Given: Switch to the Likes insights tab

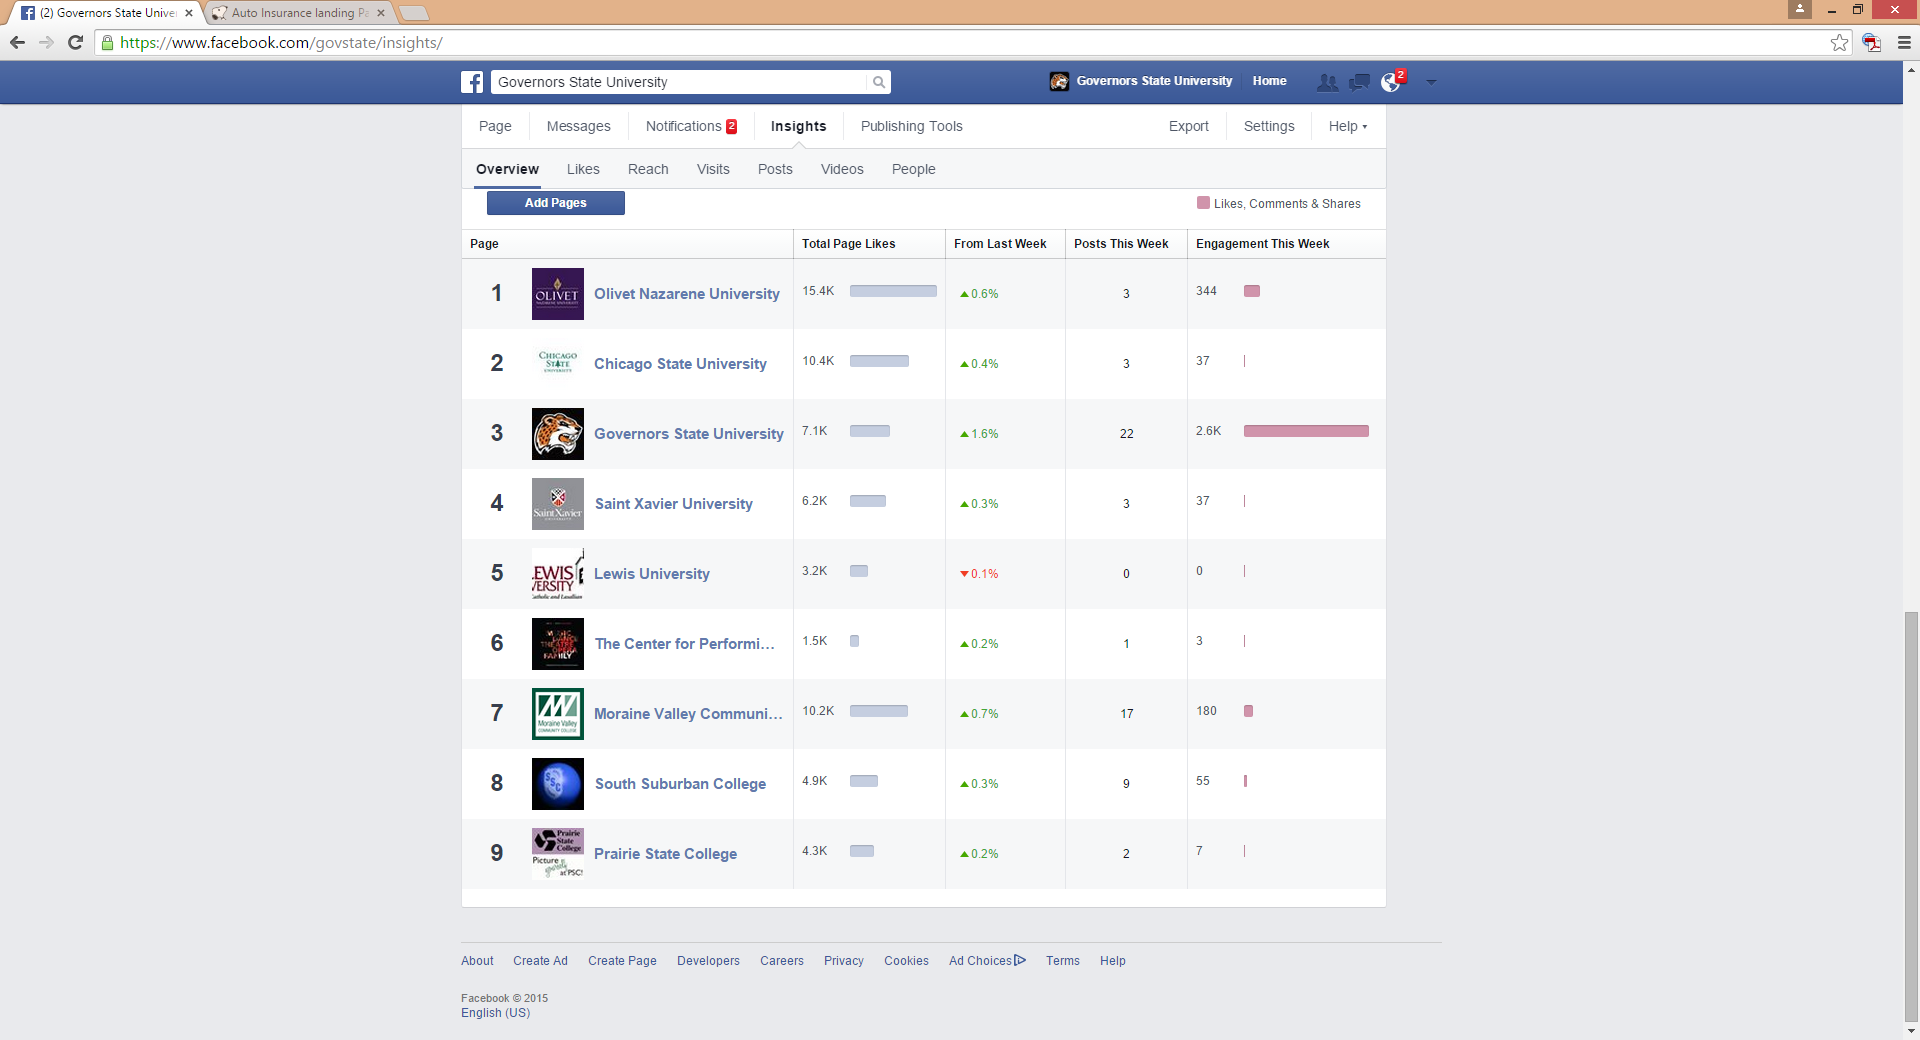Looking at the screenshot, I should pyautogui.click(x=583, y=169).
